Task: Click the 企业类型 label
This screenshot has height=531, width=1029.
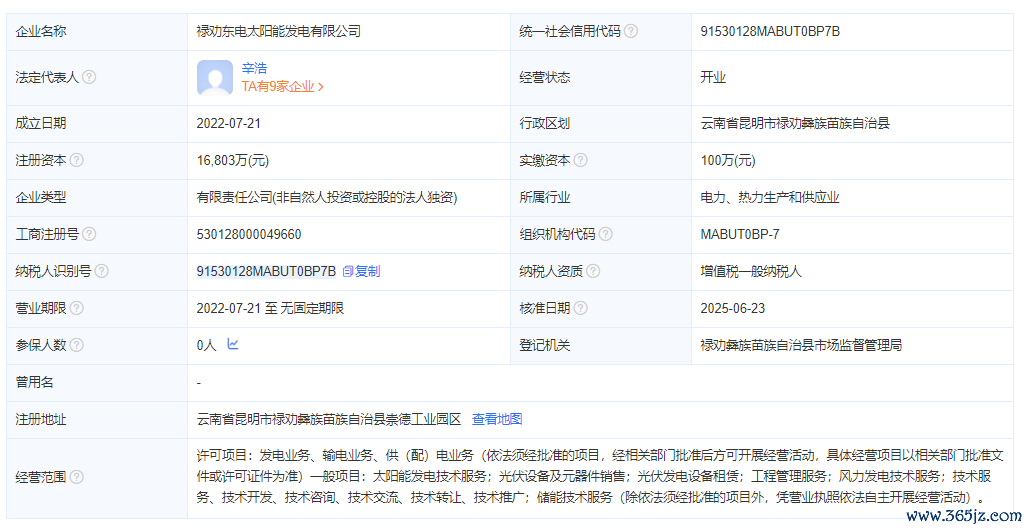Action: pos(41,197)
